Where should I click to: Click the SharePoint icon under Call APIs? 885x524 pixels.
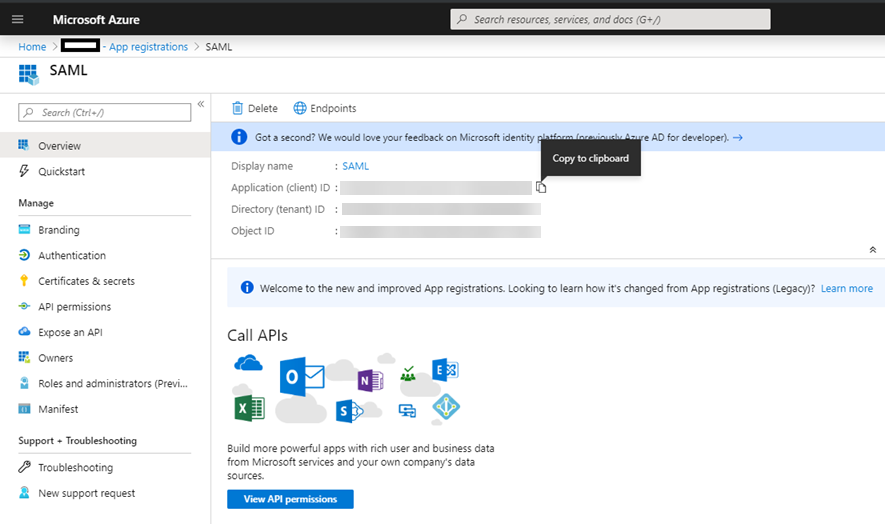pyautogui.click(x=348, y=411)
